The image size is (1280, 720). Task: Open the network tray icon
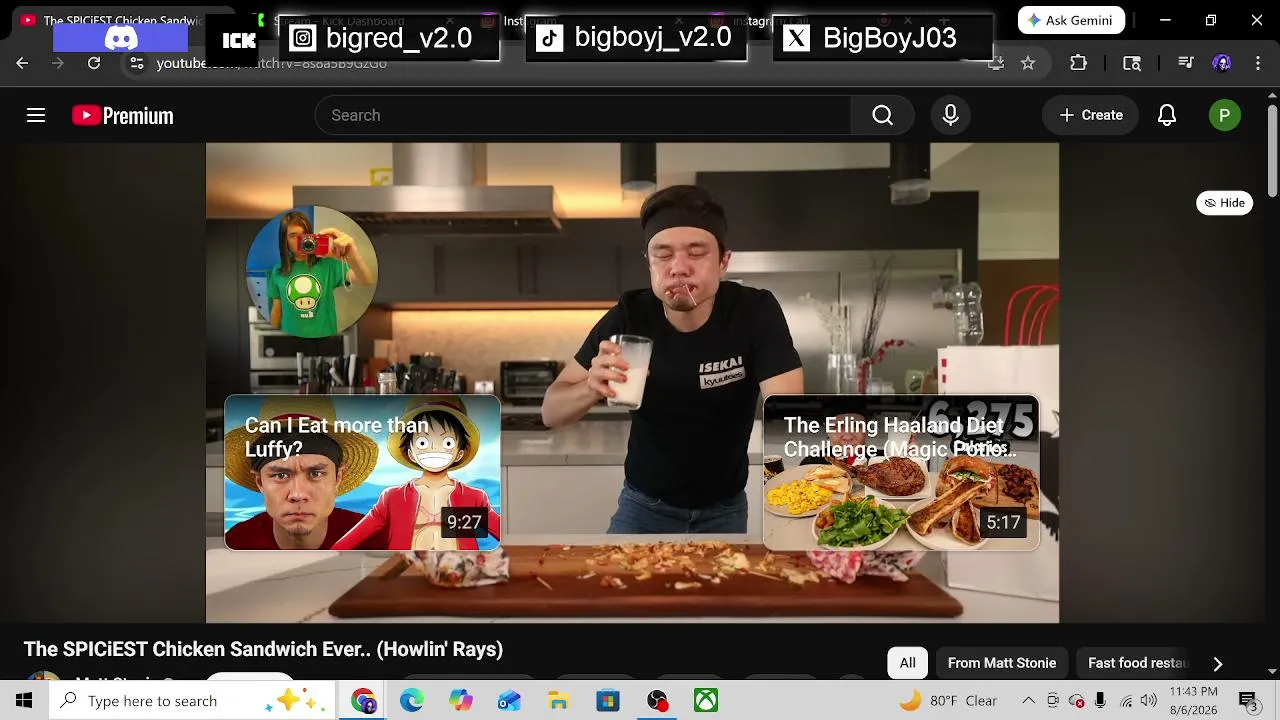click(1126, 701)
